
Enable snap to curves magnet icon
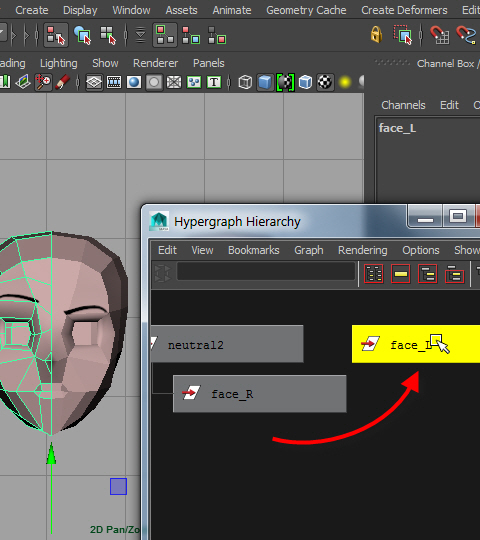pyautogui.click(x=466, y=35)
